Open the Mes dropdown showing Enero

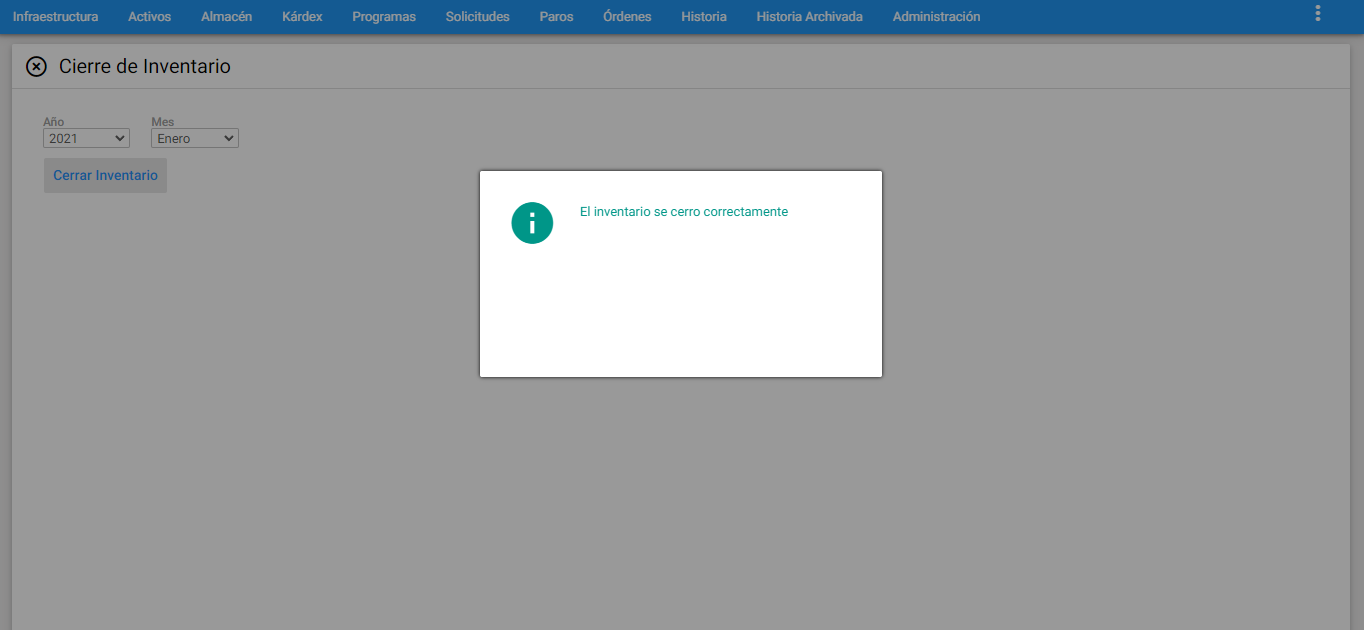[195, 139]
